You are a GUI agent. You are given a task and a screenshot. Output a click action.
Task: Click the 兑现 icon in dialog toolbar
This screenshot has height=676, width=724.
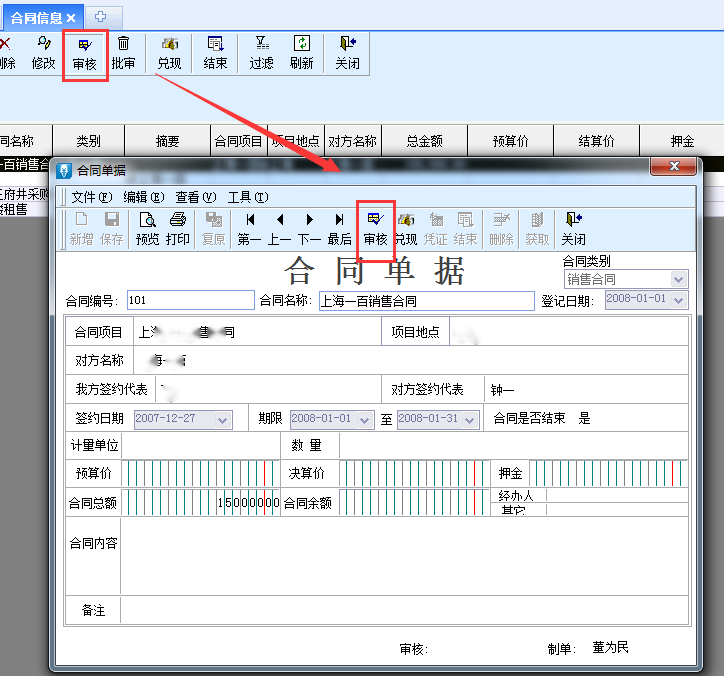pyautogui.click(x=405, y=228)
